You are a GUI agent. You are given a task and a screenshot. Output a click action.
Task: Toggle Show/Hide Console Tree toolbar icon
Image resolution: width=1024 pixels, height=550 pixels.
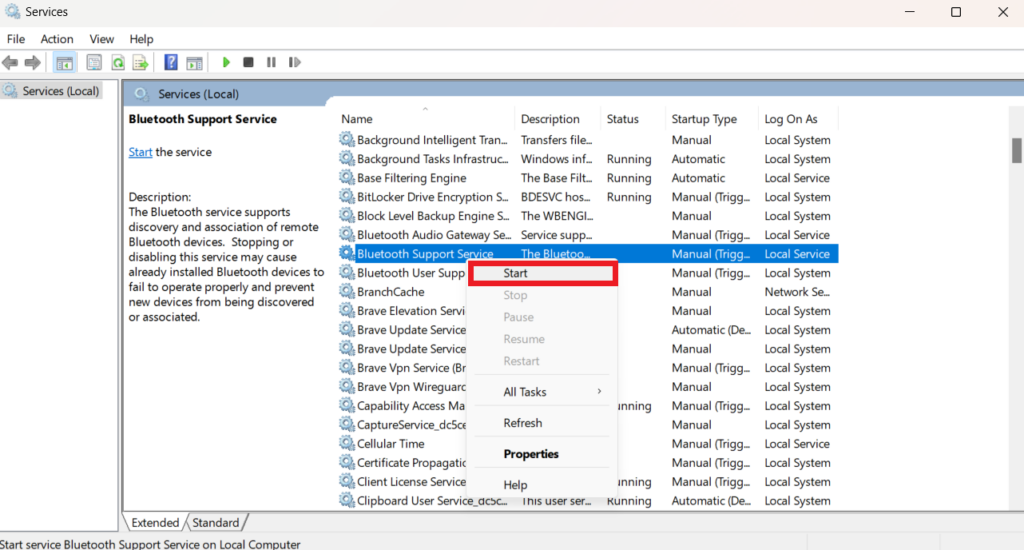64,63
